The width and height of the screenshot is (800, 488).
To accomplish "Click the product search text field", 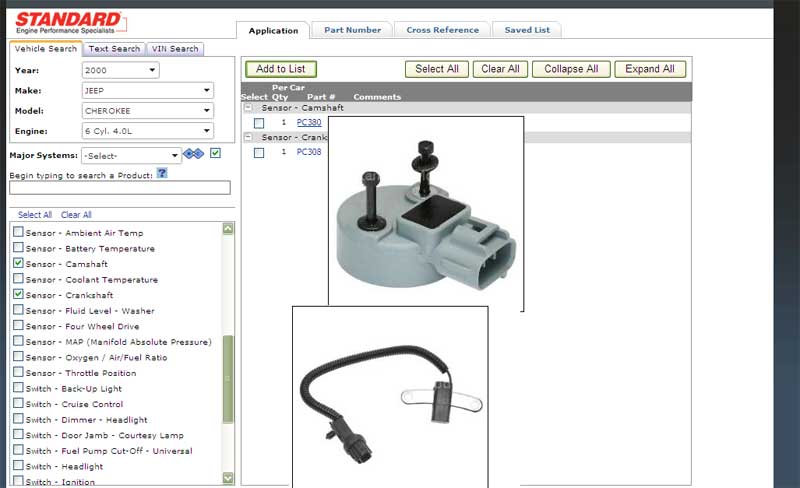I will [x=120, y=187].
